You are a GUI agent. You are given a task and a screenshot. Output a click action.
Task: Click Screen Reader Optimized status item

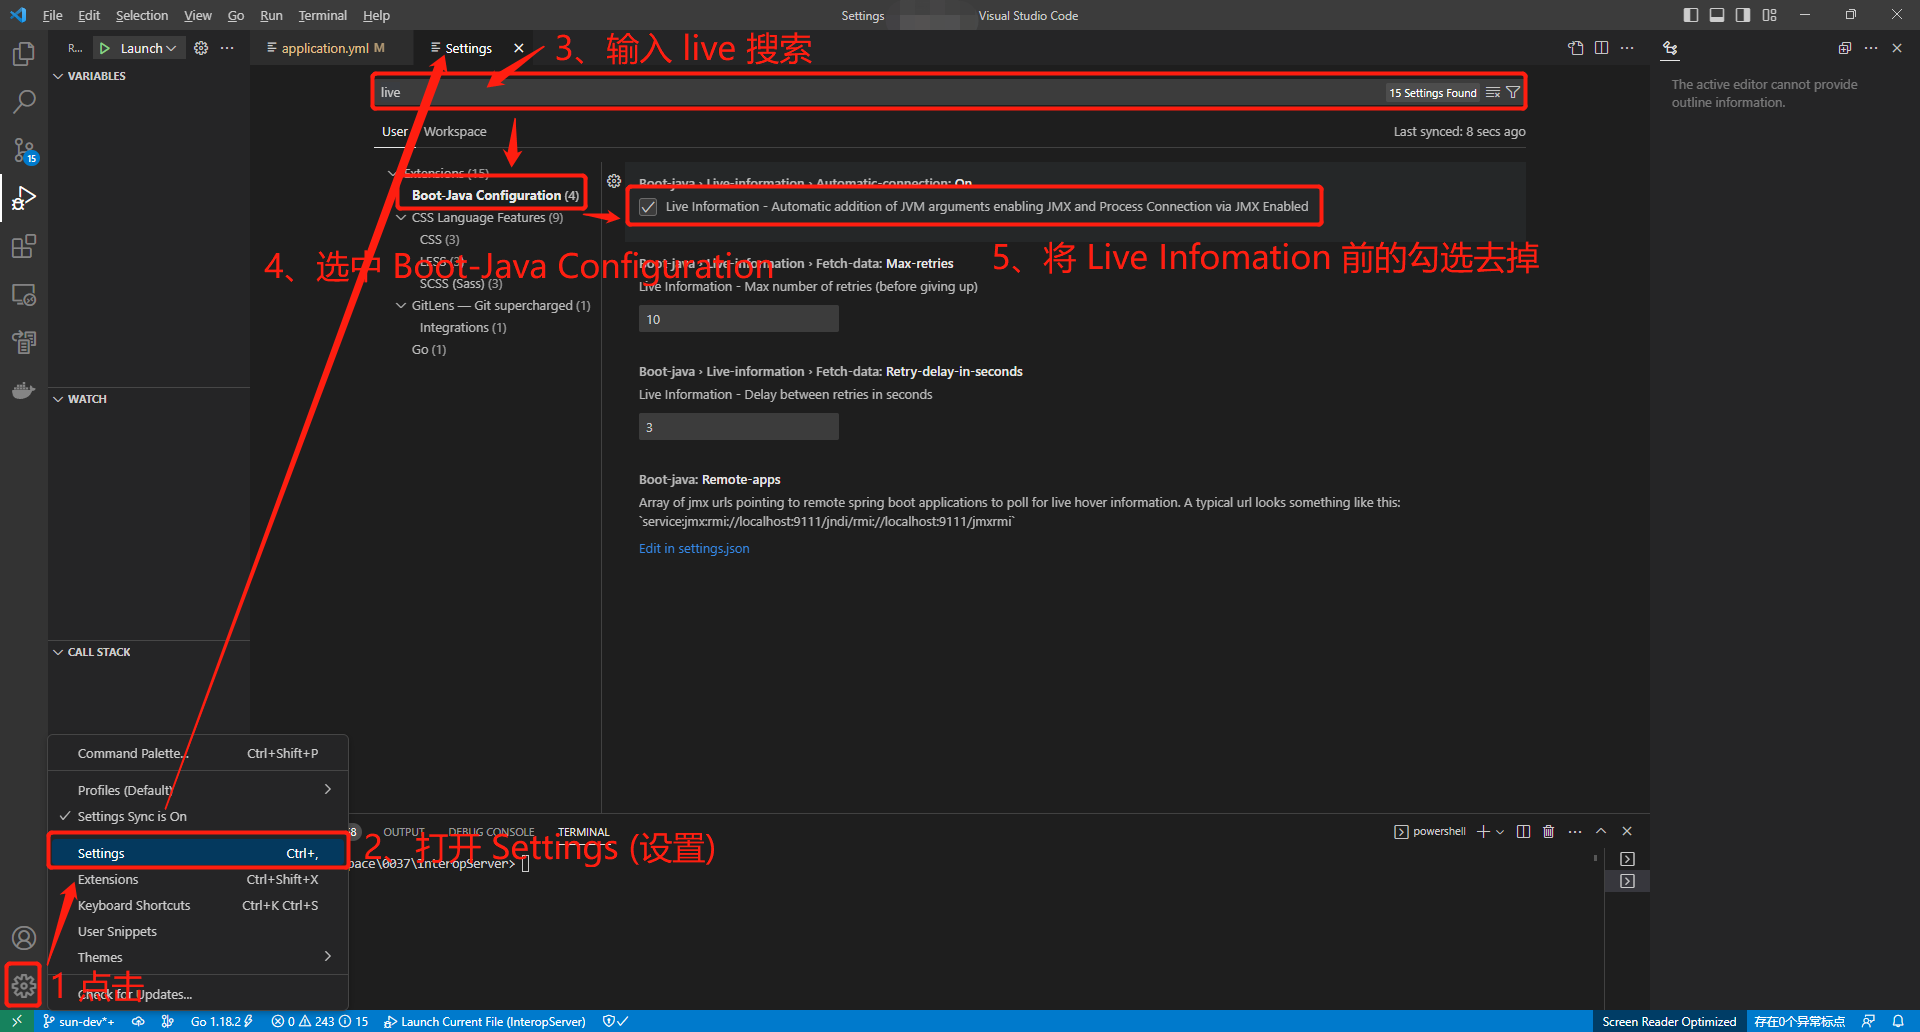pos(1669,1021)
